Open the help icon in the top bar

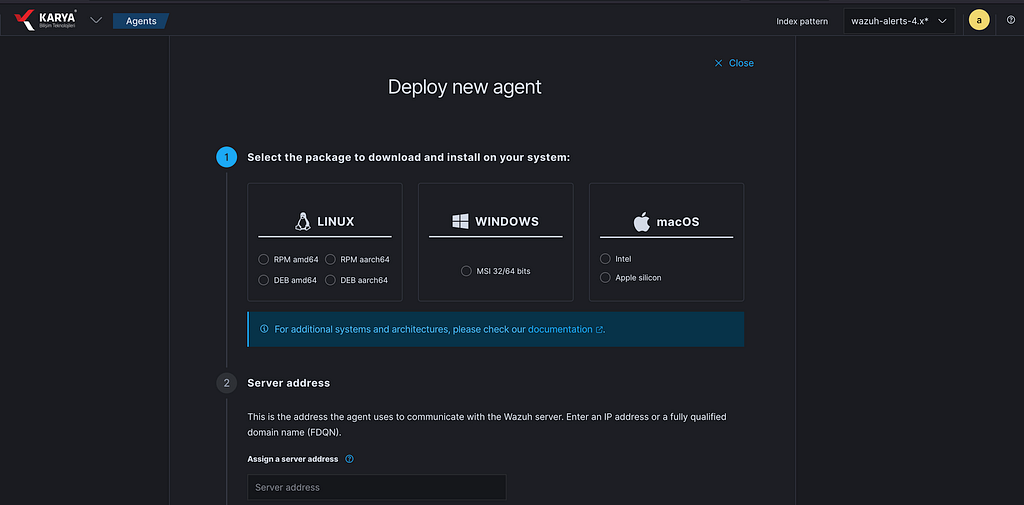coord(1010,21)
